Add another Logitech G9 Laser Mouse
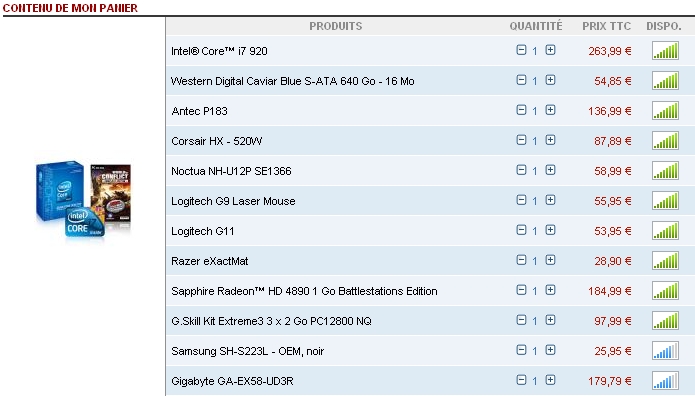 point(550,200)
